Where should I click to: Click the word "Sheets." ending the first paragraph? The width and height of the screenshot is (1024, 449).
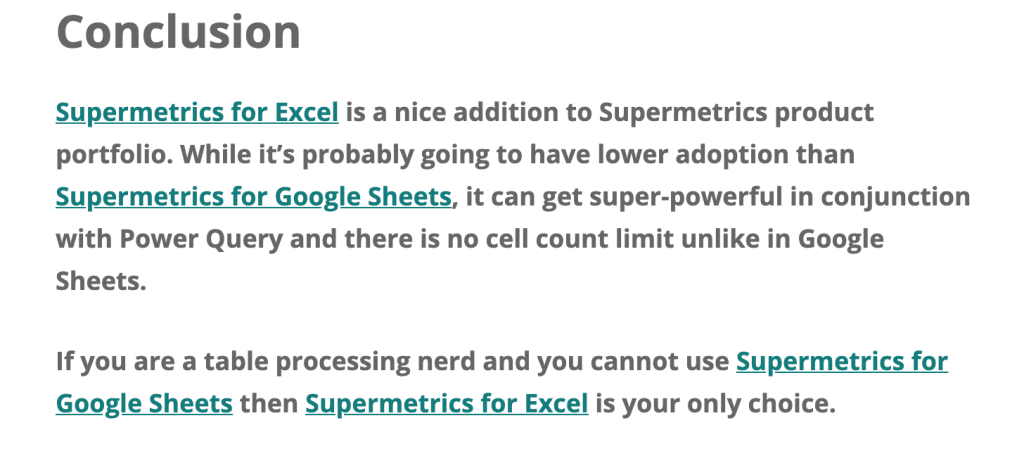click(101, 281)
